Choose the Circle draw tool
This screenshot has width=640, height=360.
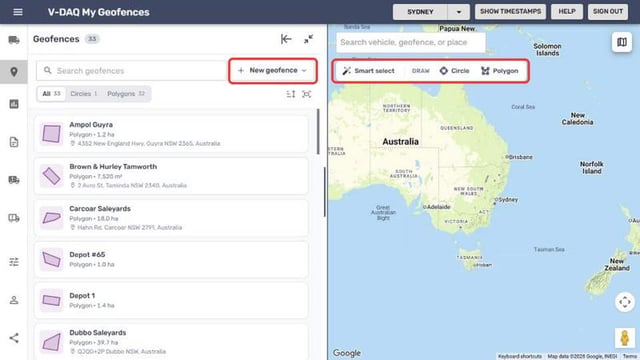click(x=454, y=71)
